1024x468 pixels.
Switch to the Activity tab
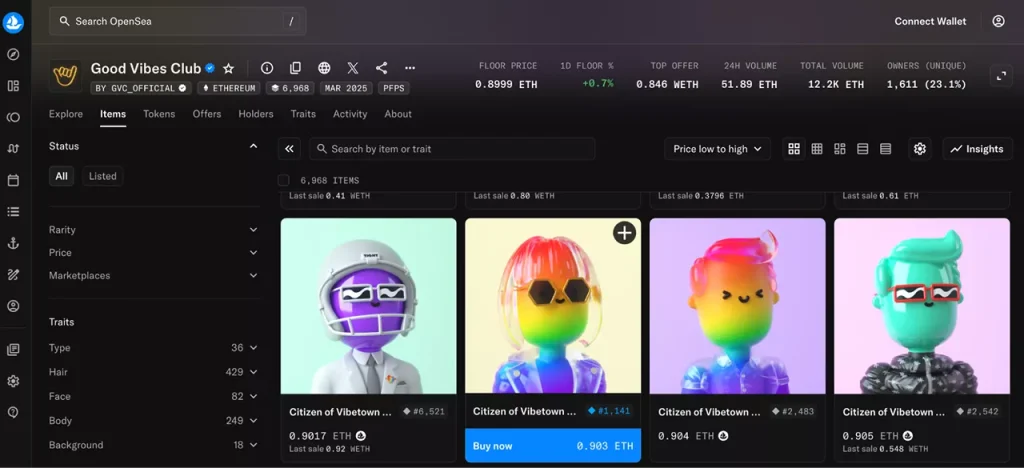point(350,114)
